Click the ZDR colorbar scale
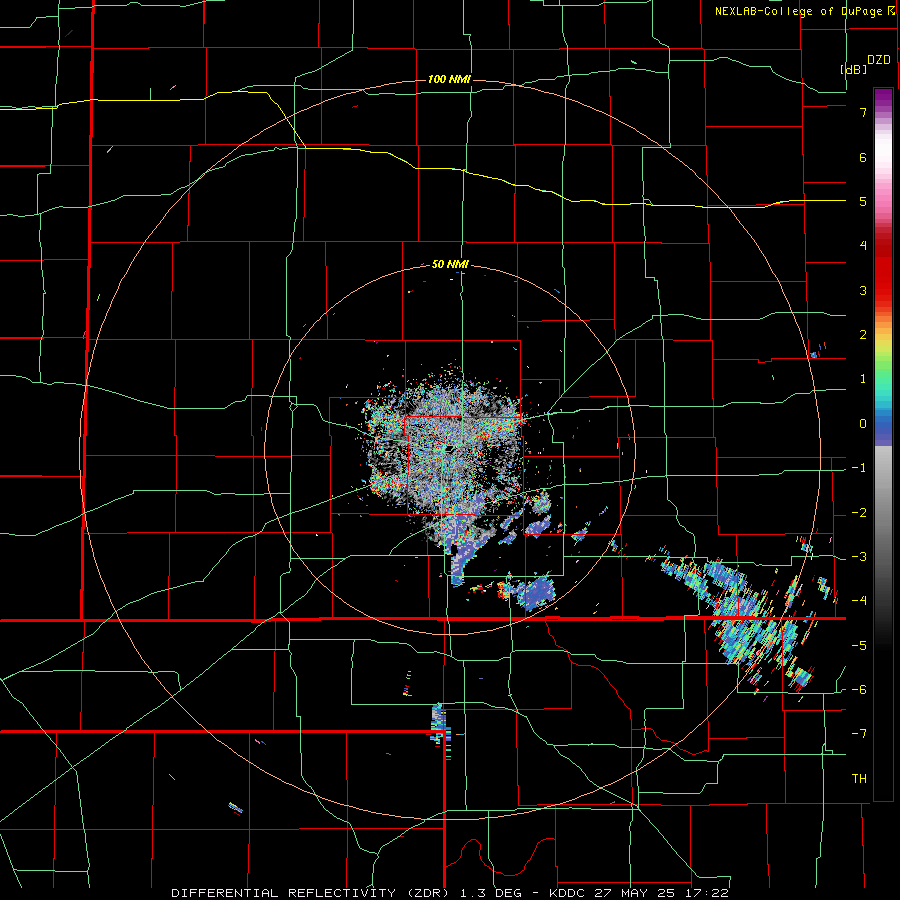The image size is (900, 900). coord(883,444)
